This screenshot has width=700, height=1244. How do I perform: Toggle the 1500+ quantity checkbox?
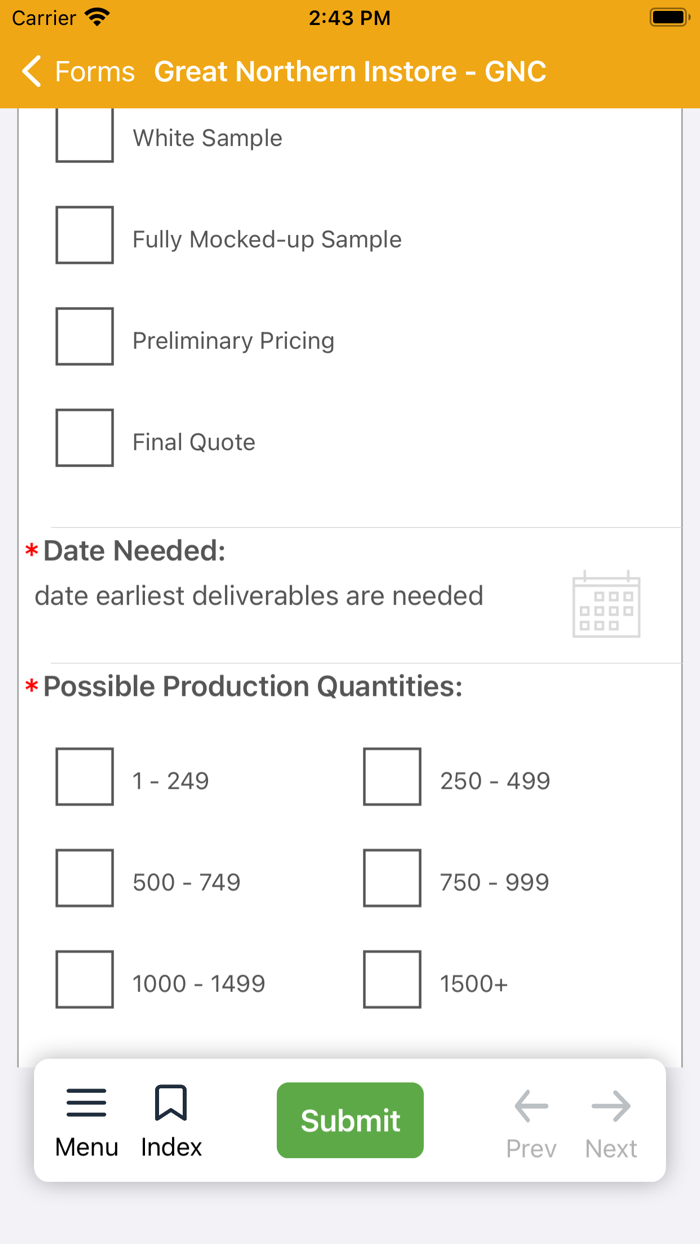(392, 979)
